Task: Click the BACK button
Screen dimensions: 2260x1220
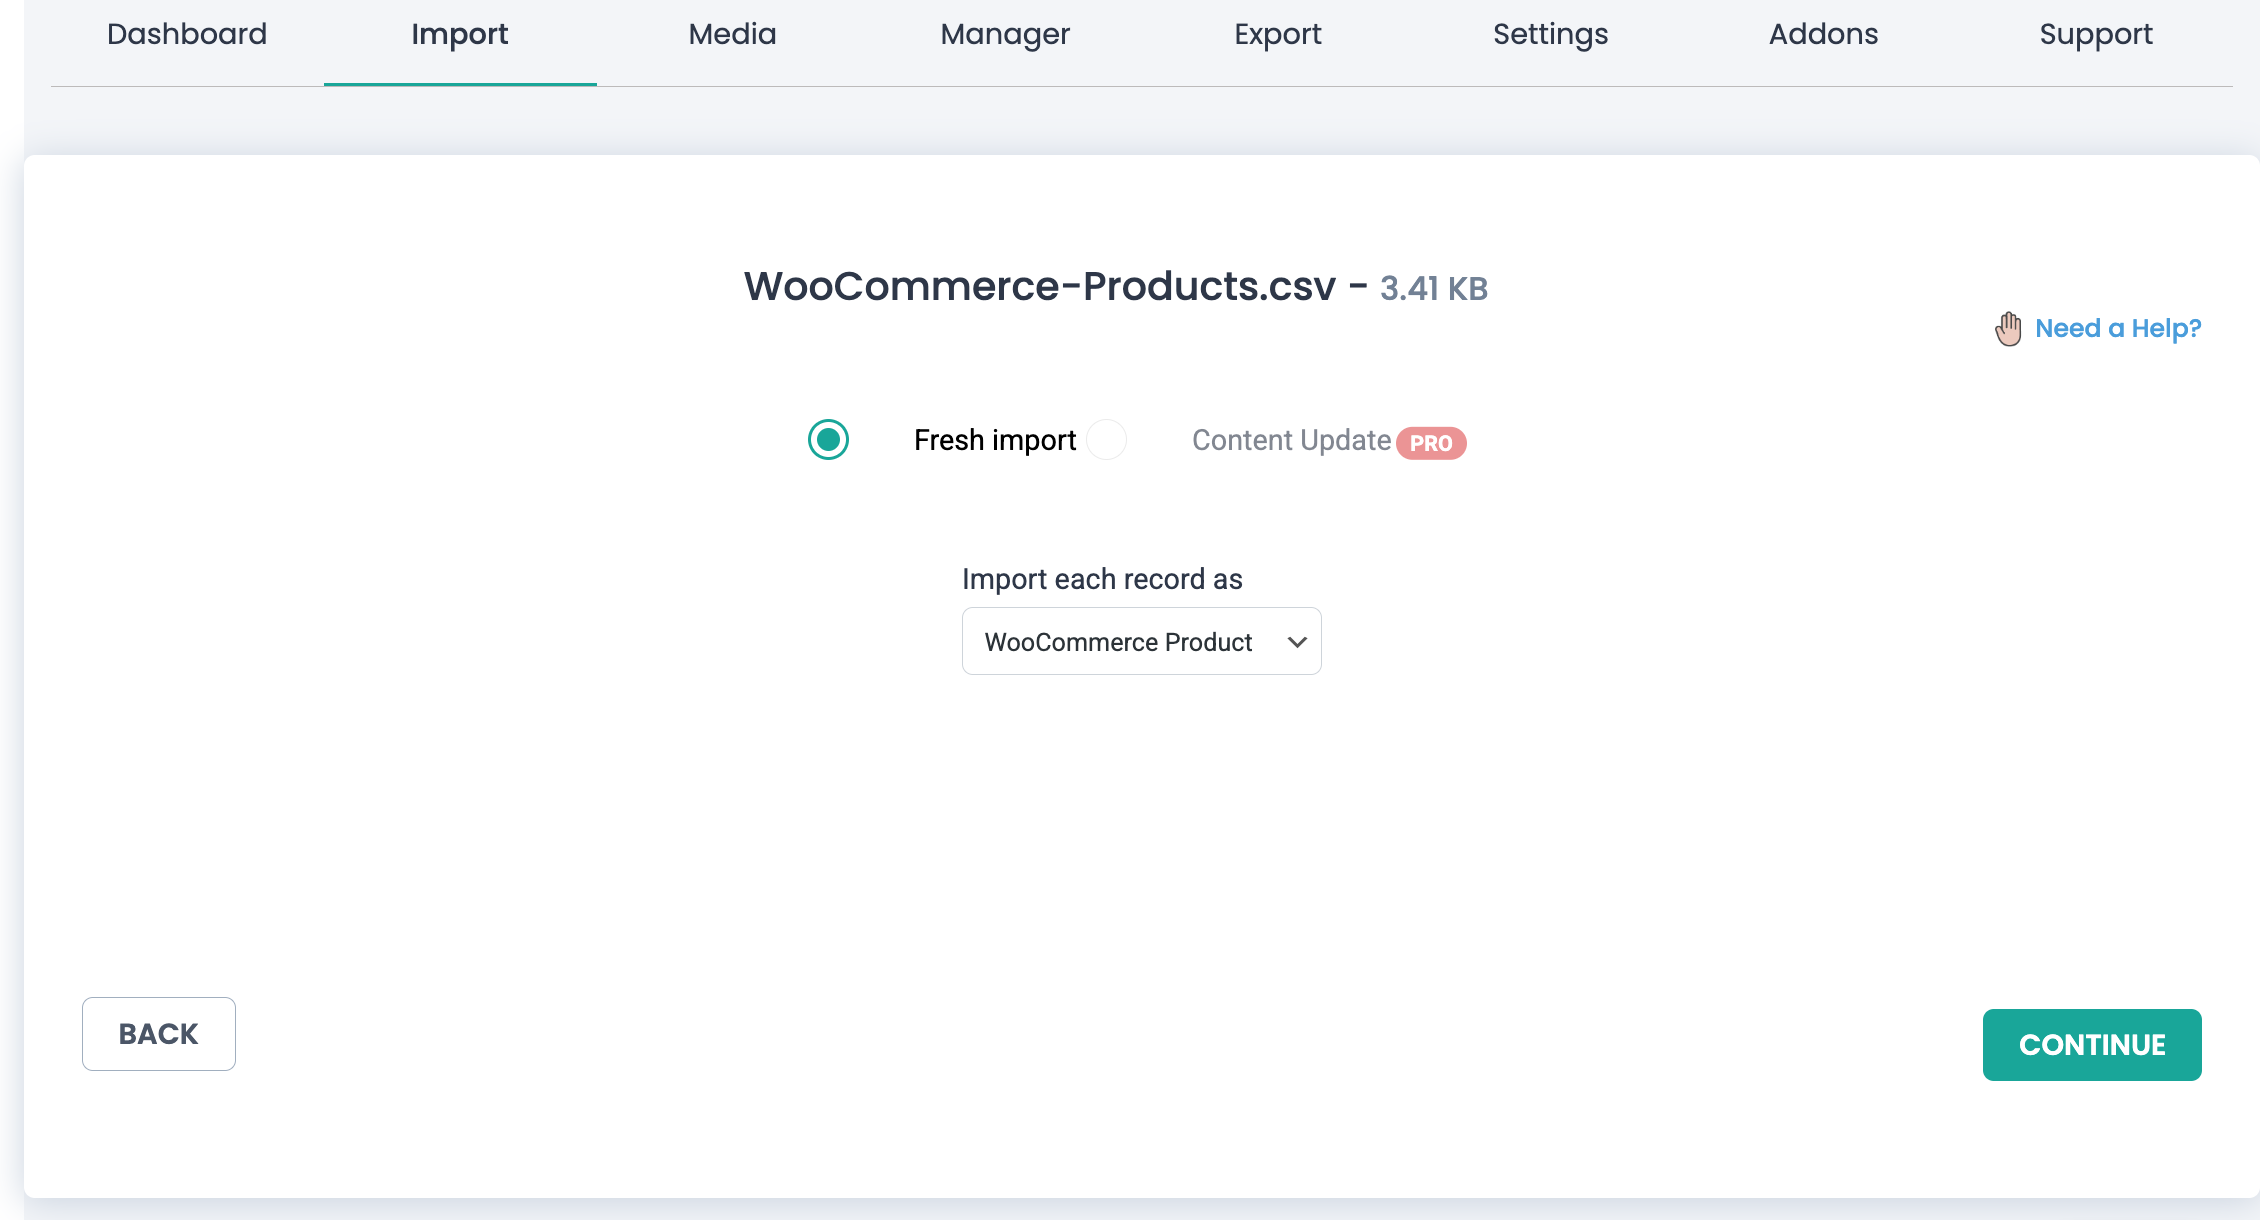Action: 158,1033
